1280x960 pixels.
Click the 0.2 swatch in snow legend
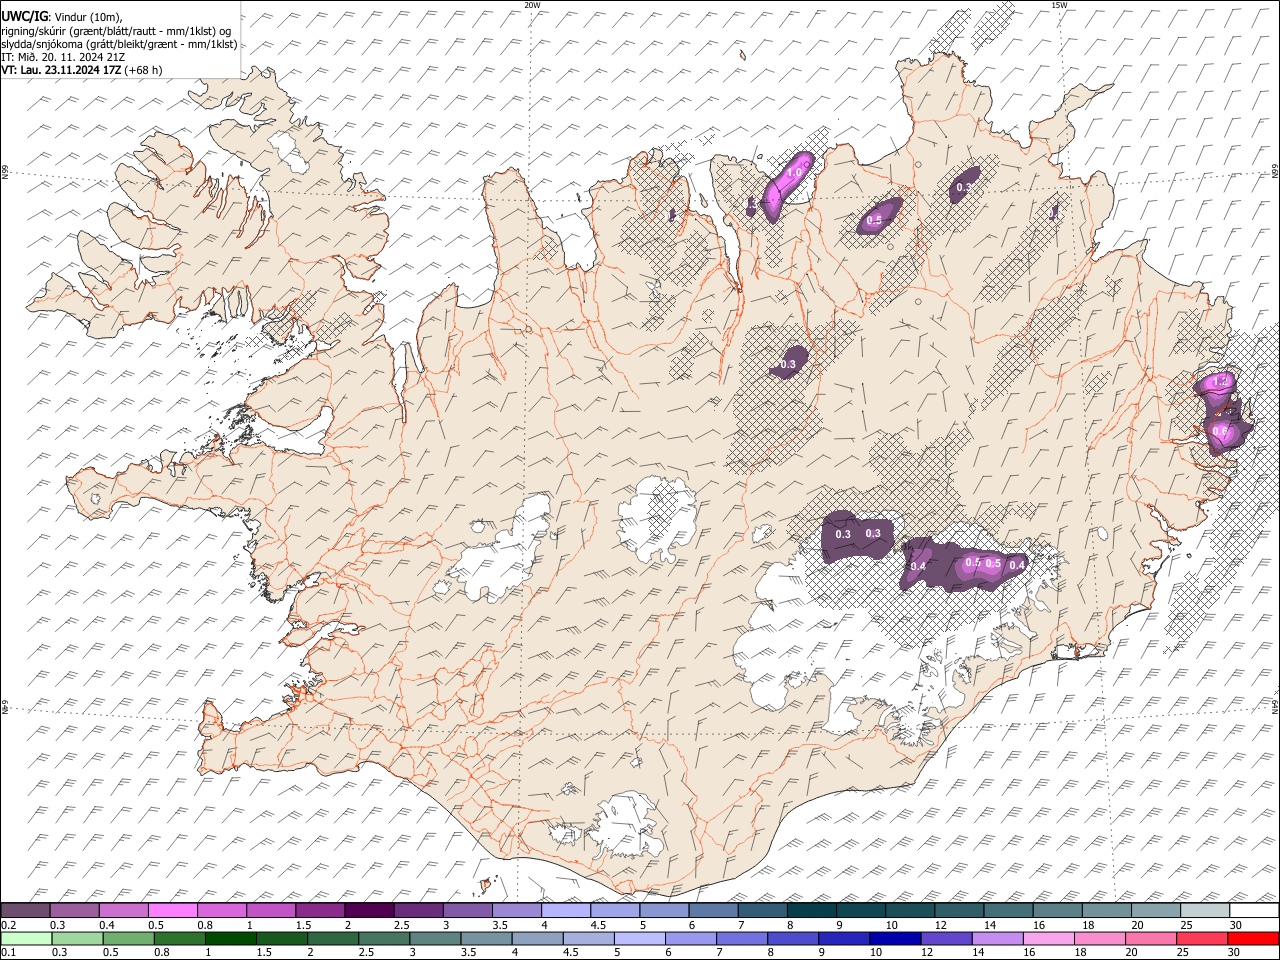click(25, 910)
